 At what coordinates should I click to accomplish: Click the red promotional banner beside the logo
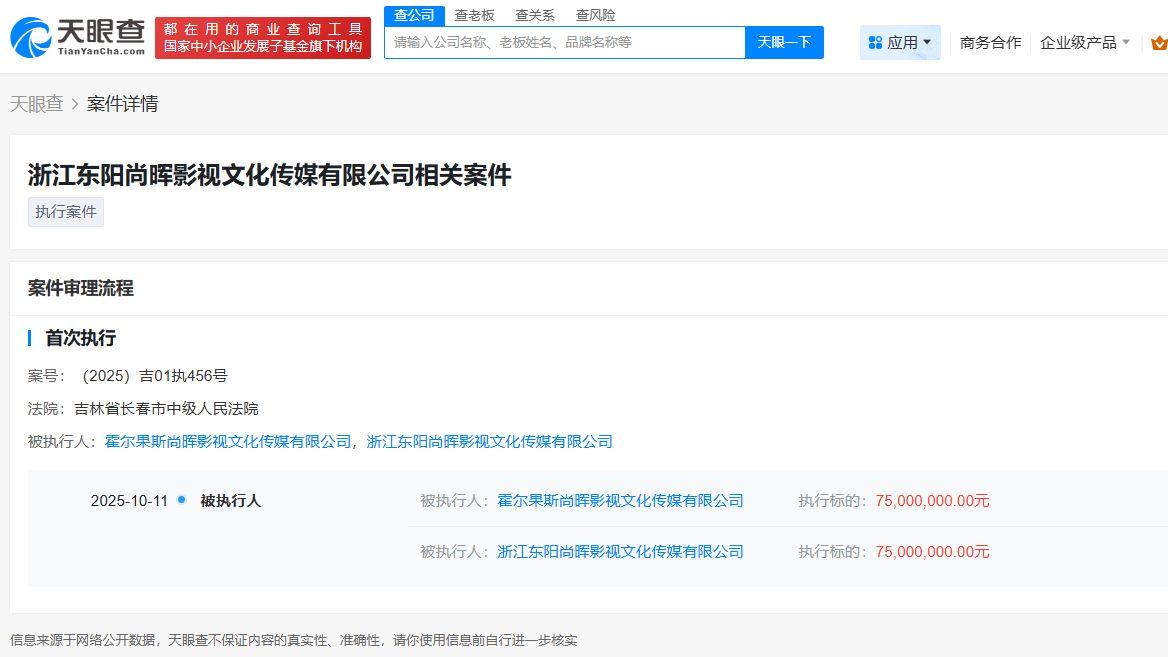tap(263, 38)
